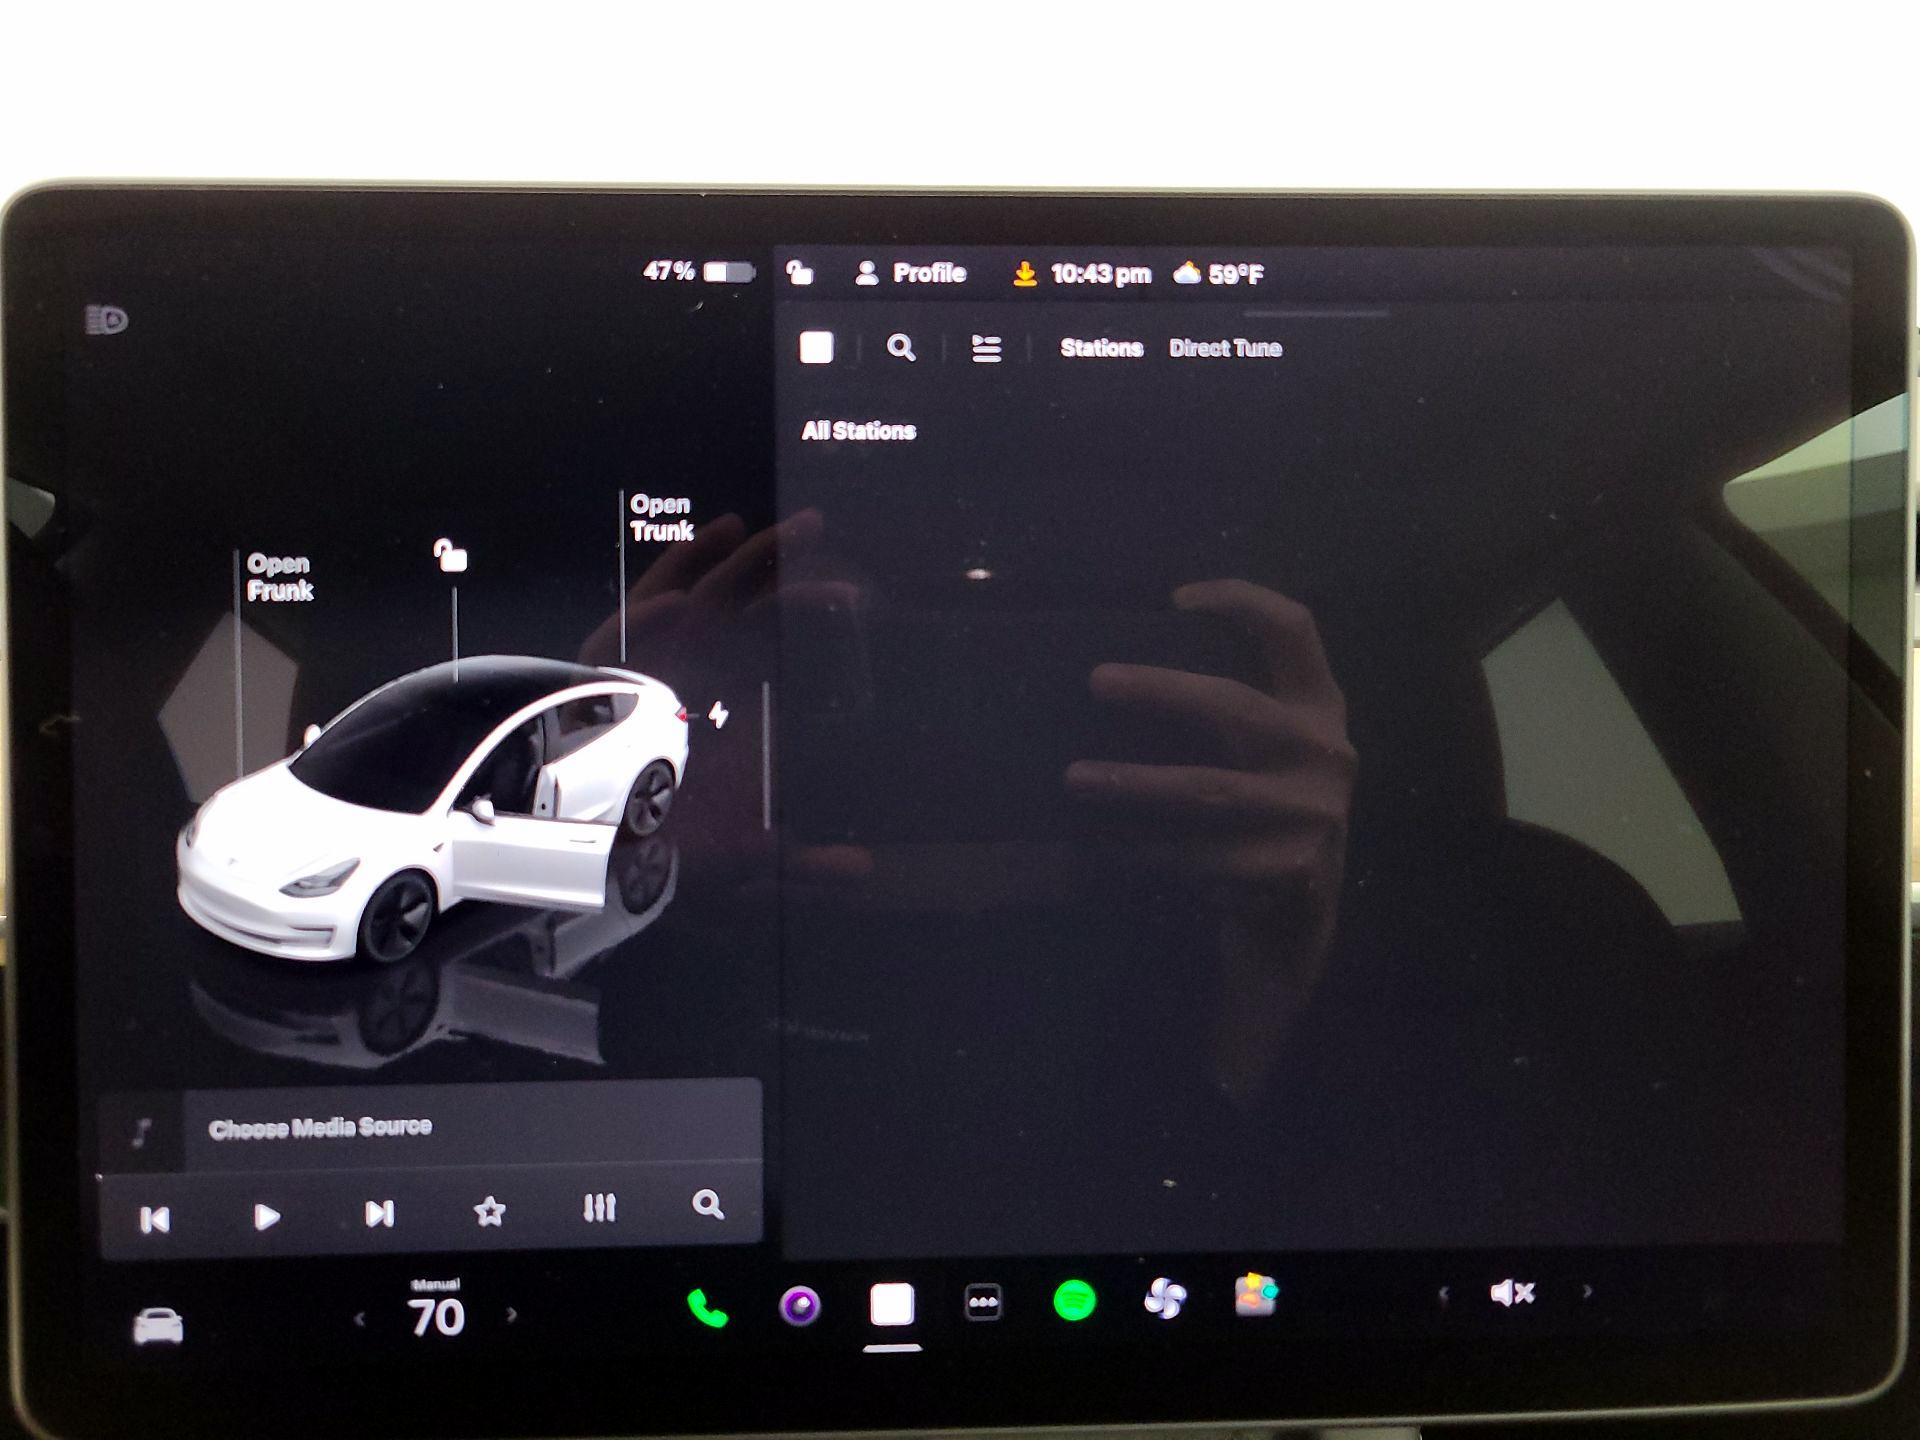Open the phone app icon
1920x1440 pixels.
coord(706,1302)
